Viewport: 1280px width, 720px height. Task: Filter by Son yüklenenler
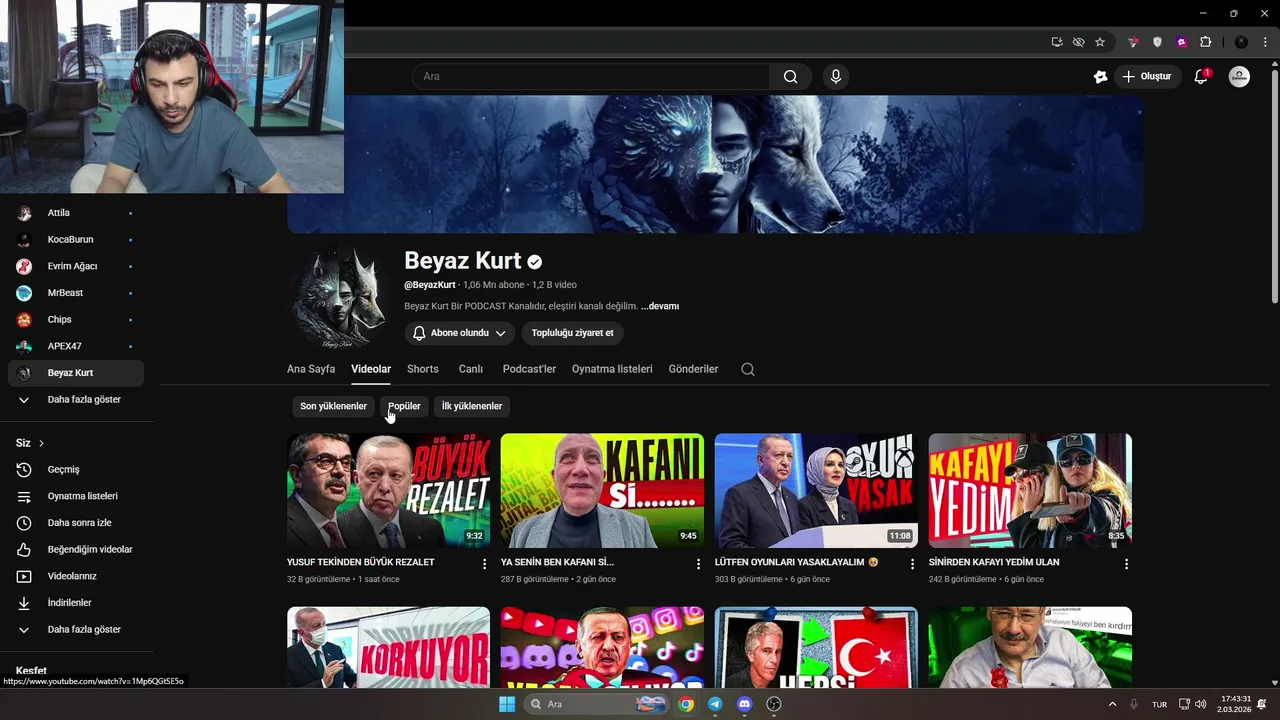[333, 406]
